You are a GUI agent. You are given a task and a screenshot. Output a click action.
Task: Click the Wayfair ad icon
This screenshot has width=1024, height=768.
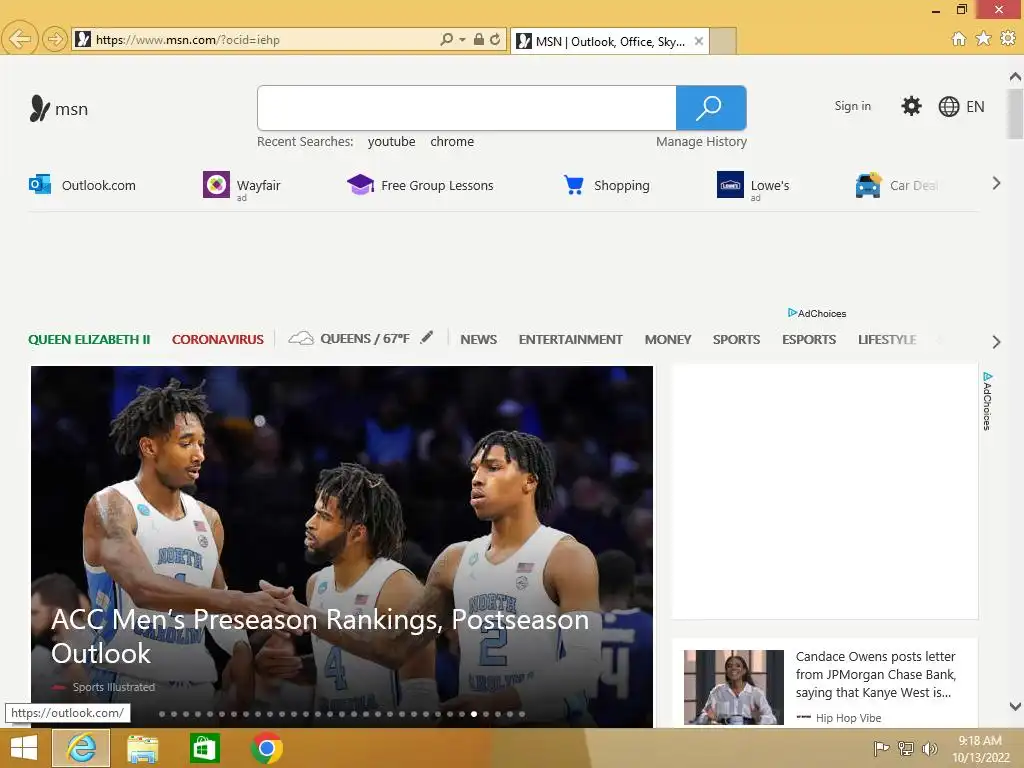[x=216, y=185]
